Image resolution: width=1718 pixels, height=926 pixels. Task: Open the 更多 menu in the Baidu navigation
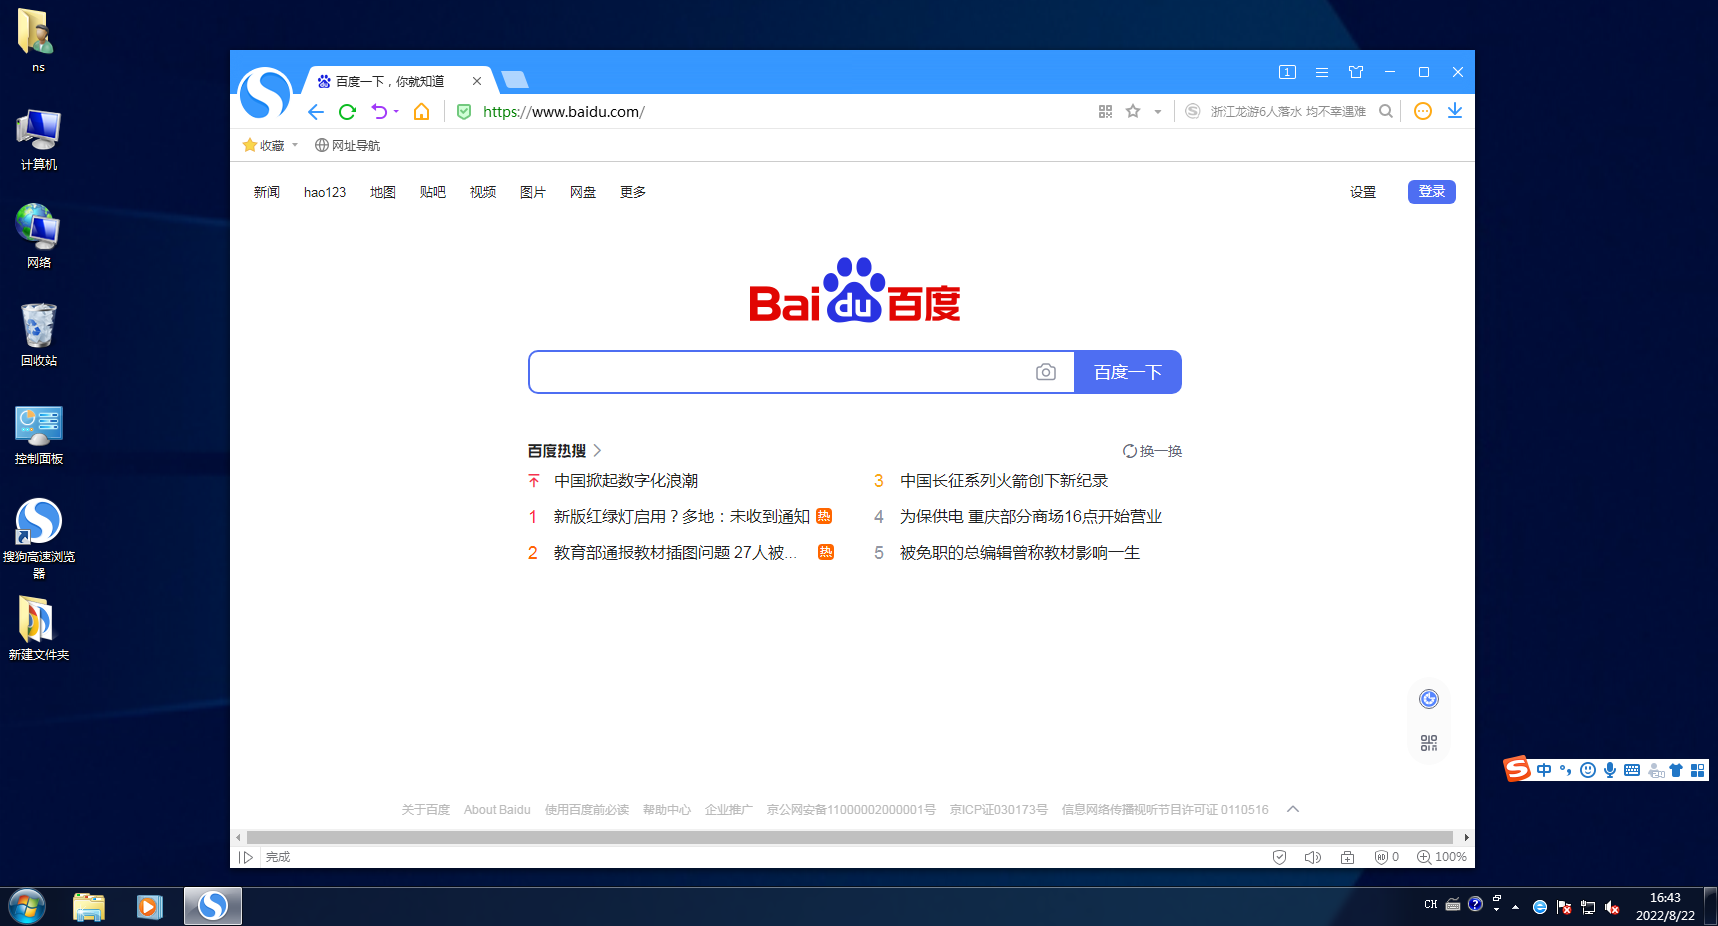pos(633,192)
